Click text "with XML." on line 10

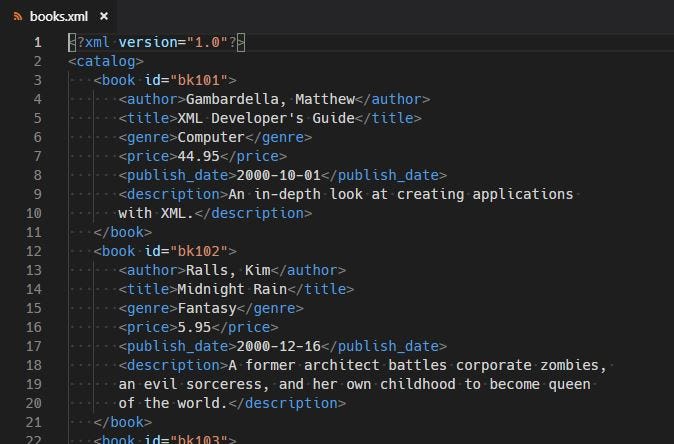pos(156,213)
